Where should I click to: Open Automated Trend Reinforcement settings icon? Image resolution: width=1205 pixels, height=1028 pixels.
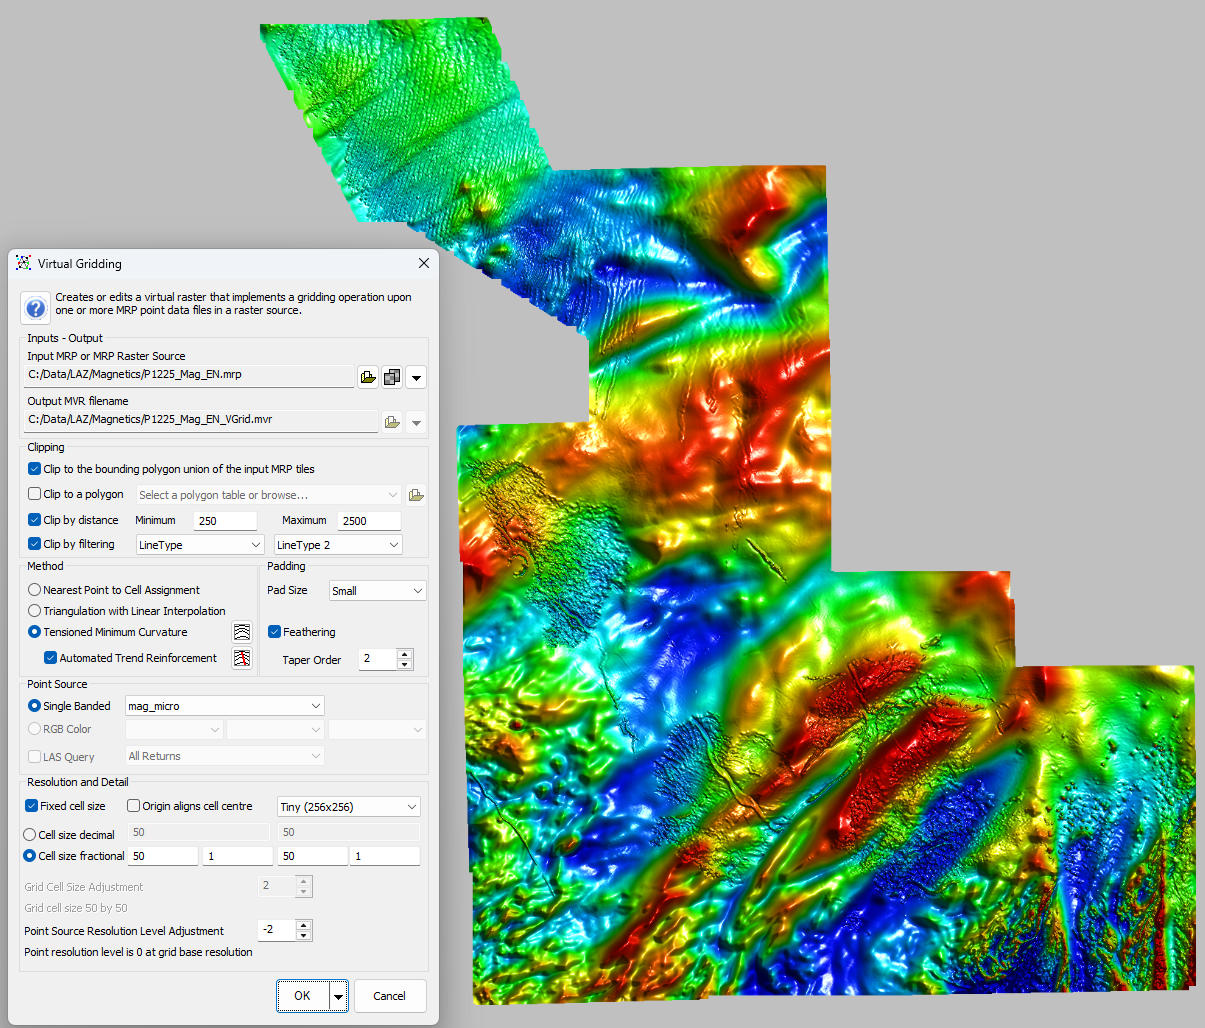click(x=242, y=658)
